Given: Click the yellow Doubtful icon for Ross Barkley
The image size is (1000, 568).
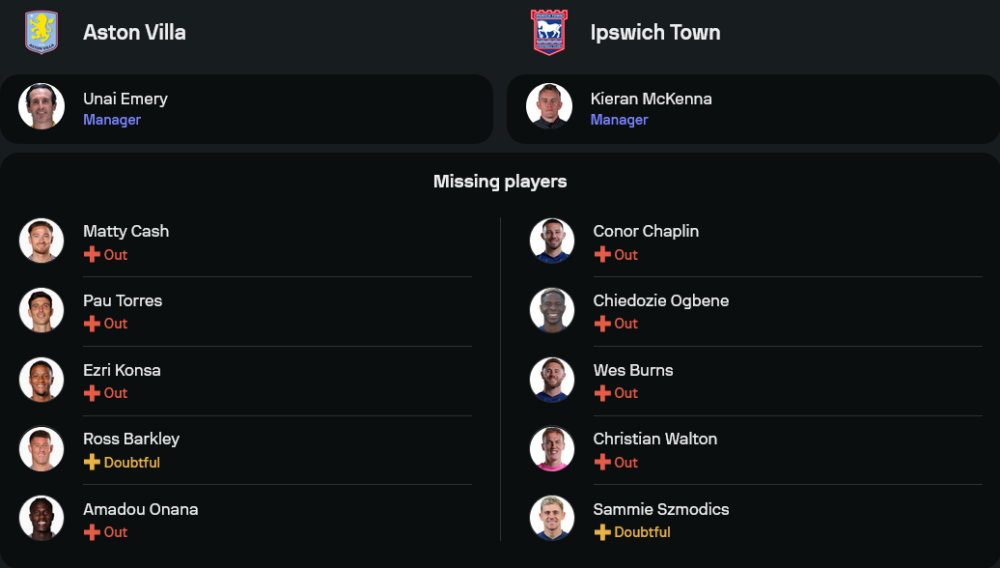Looking at the screenshot, I should (x=92, y=462).
